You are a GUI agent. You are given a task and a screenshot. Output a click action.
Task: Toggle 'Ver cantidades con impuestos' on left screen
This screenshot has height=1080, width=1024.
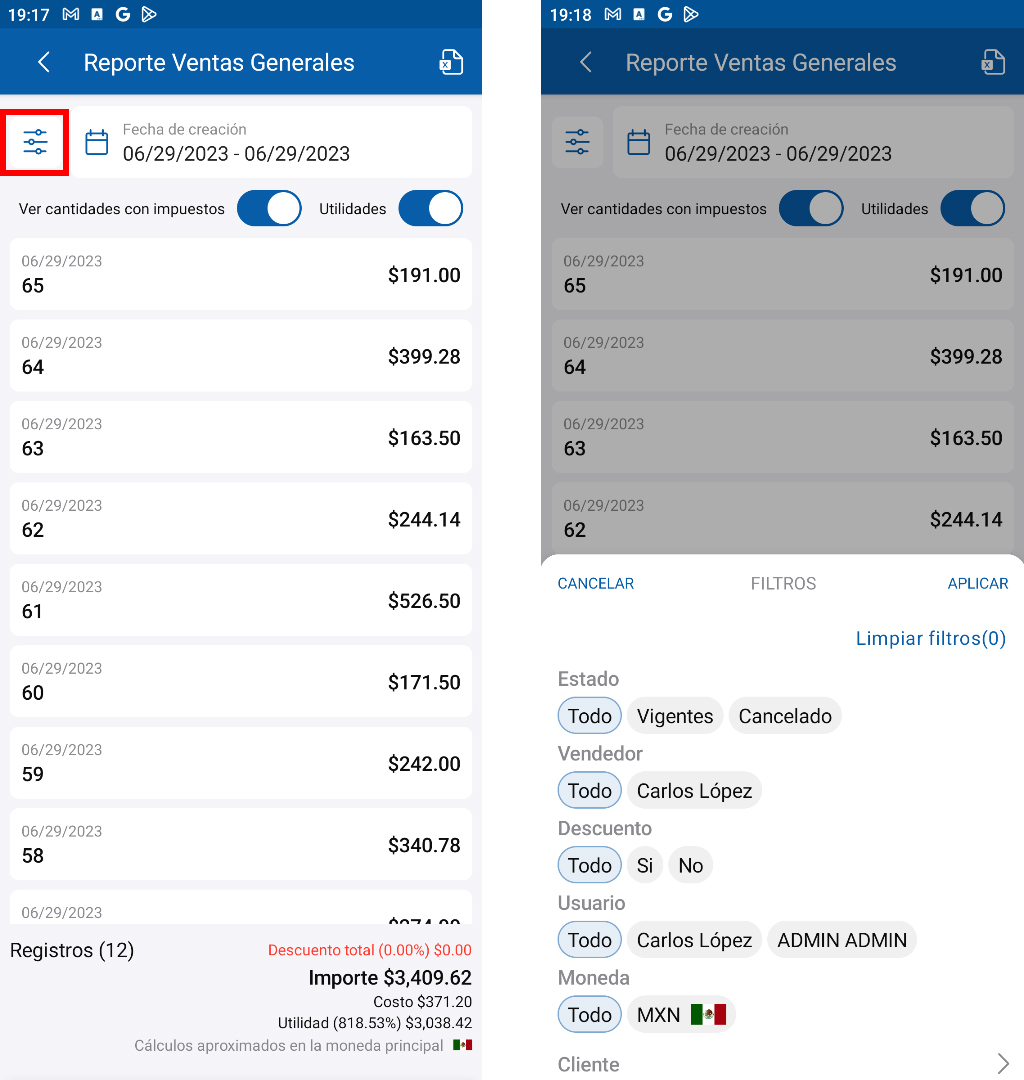[x=269, y=209]
